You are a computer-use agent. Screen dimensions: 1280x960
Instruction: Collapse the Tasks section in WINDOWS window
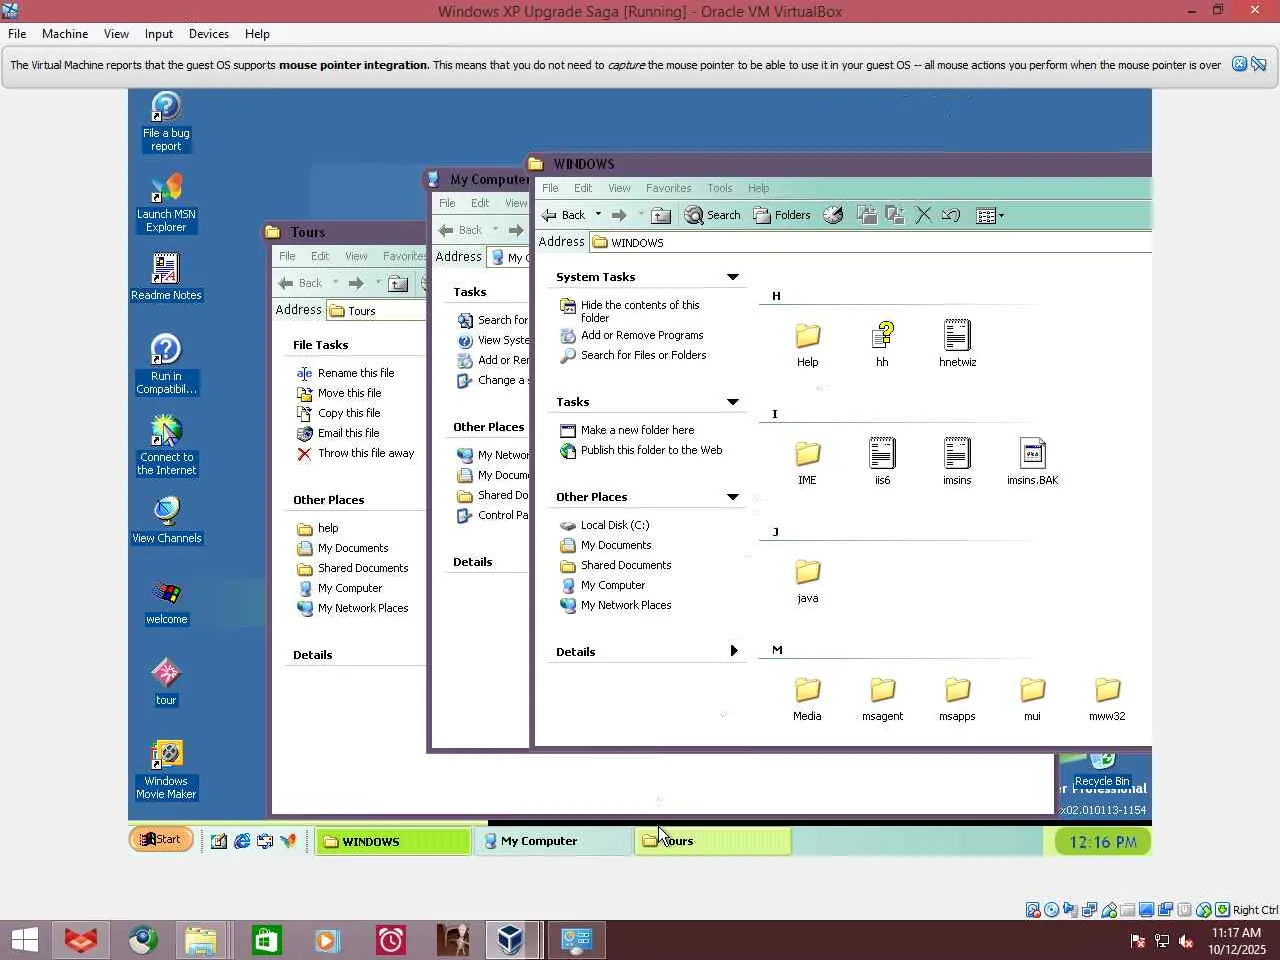[732, 402]
